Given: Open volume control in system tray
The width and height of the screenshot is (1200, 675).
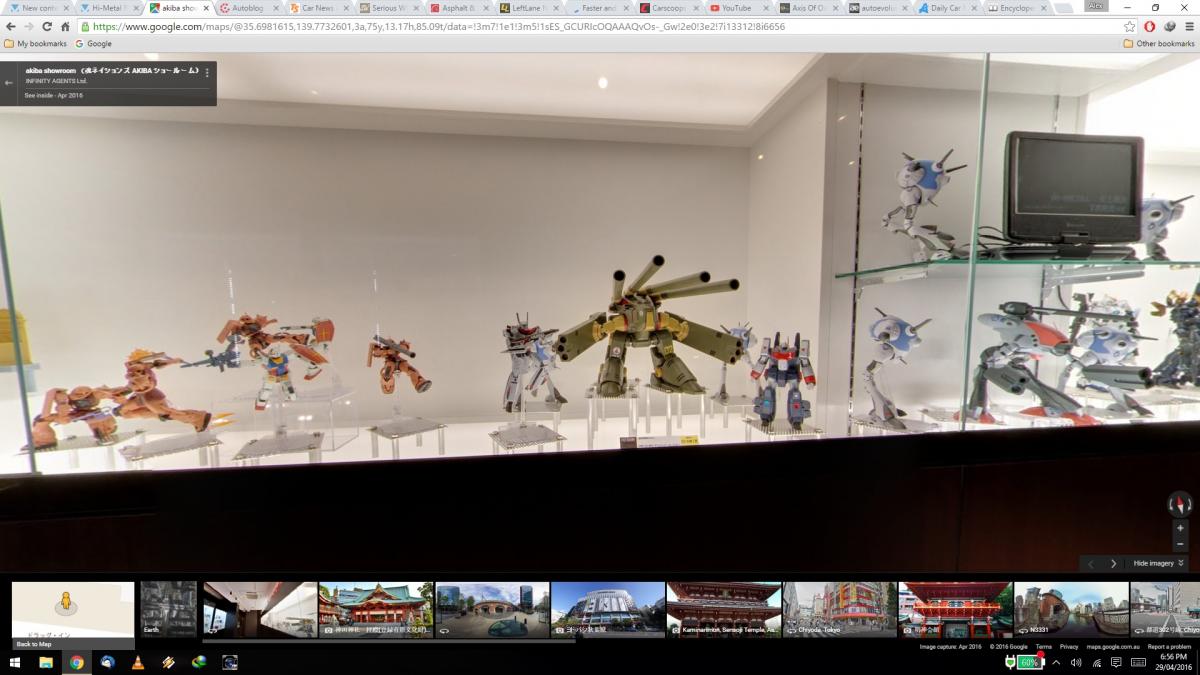Looking at the screenshot, I should point(1076,662).
